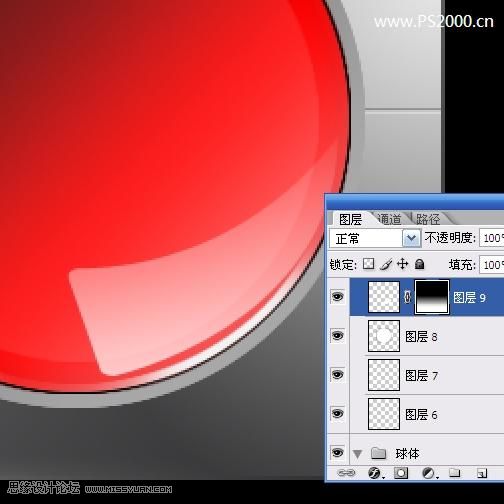Hide 图层 9 with its eye icon
This screenshot has height=504, width=504.
[338, 296]
